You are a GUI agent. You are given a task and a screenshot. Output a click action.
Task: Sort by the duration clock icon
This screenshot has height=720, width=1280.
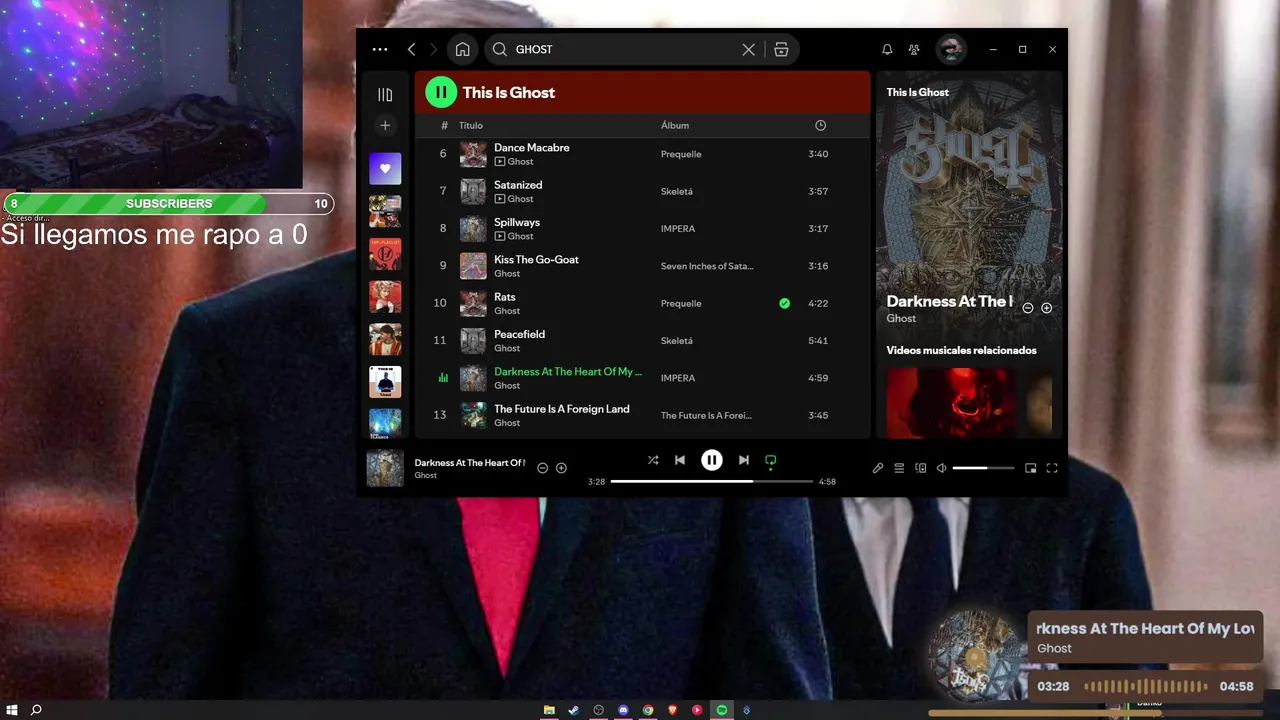point(820,125)
